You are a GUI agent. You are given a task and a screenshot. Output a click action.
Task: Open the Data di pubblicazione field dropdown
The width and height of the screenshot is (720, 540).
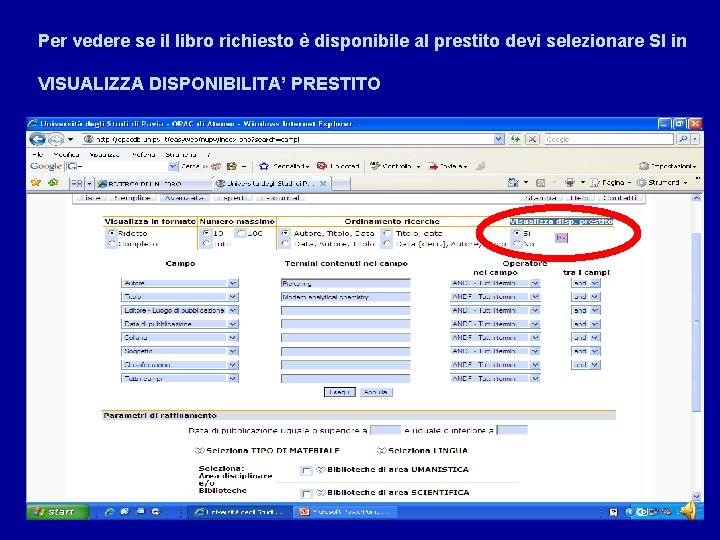pos(233,324)
